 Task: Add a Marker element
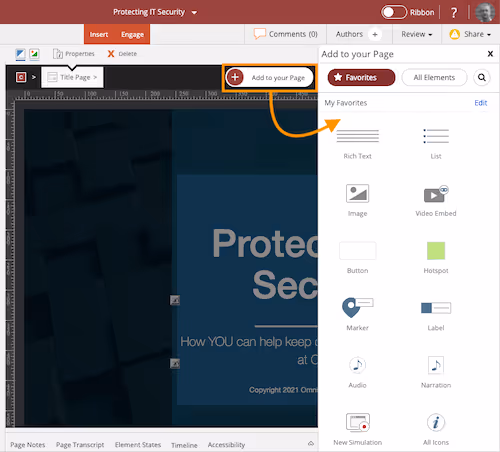click(357, 314)
